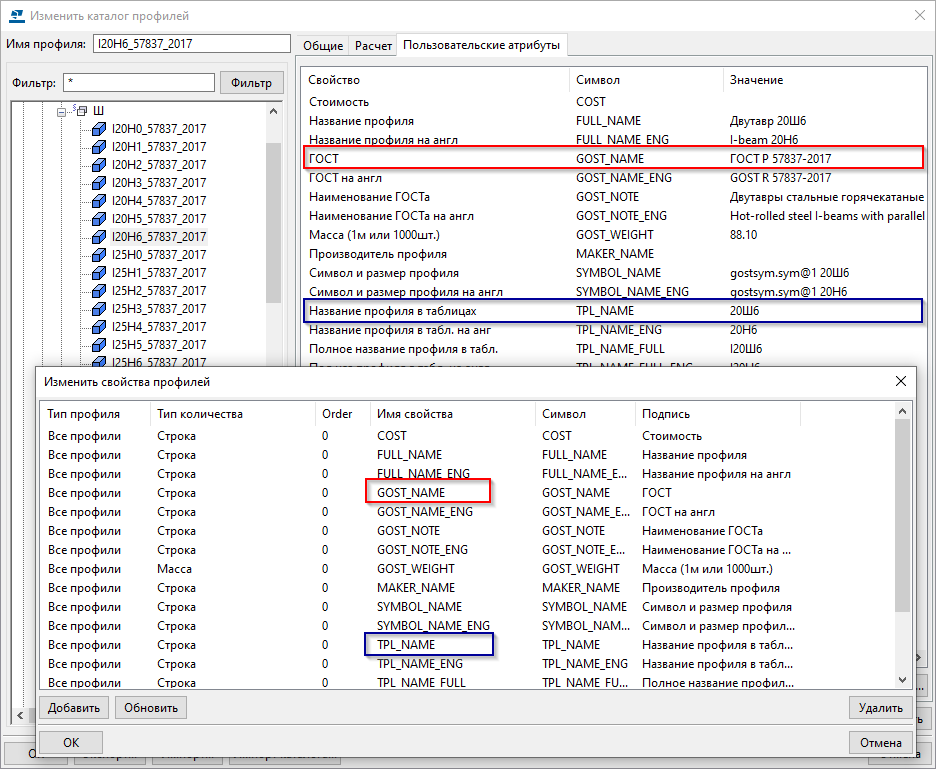Select value 'ГОСТ Р 57837-2017'
Screen dimensions: 936x769
(780, 159)
